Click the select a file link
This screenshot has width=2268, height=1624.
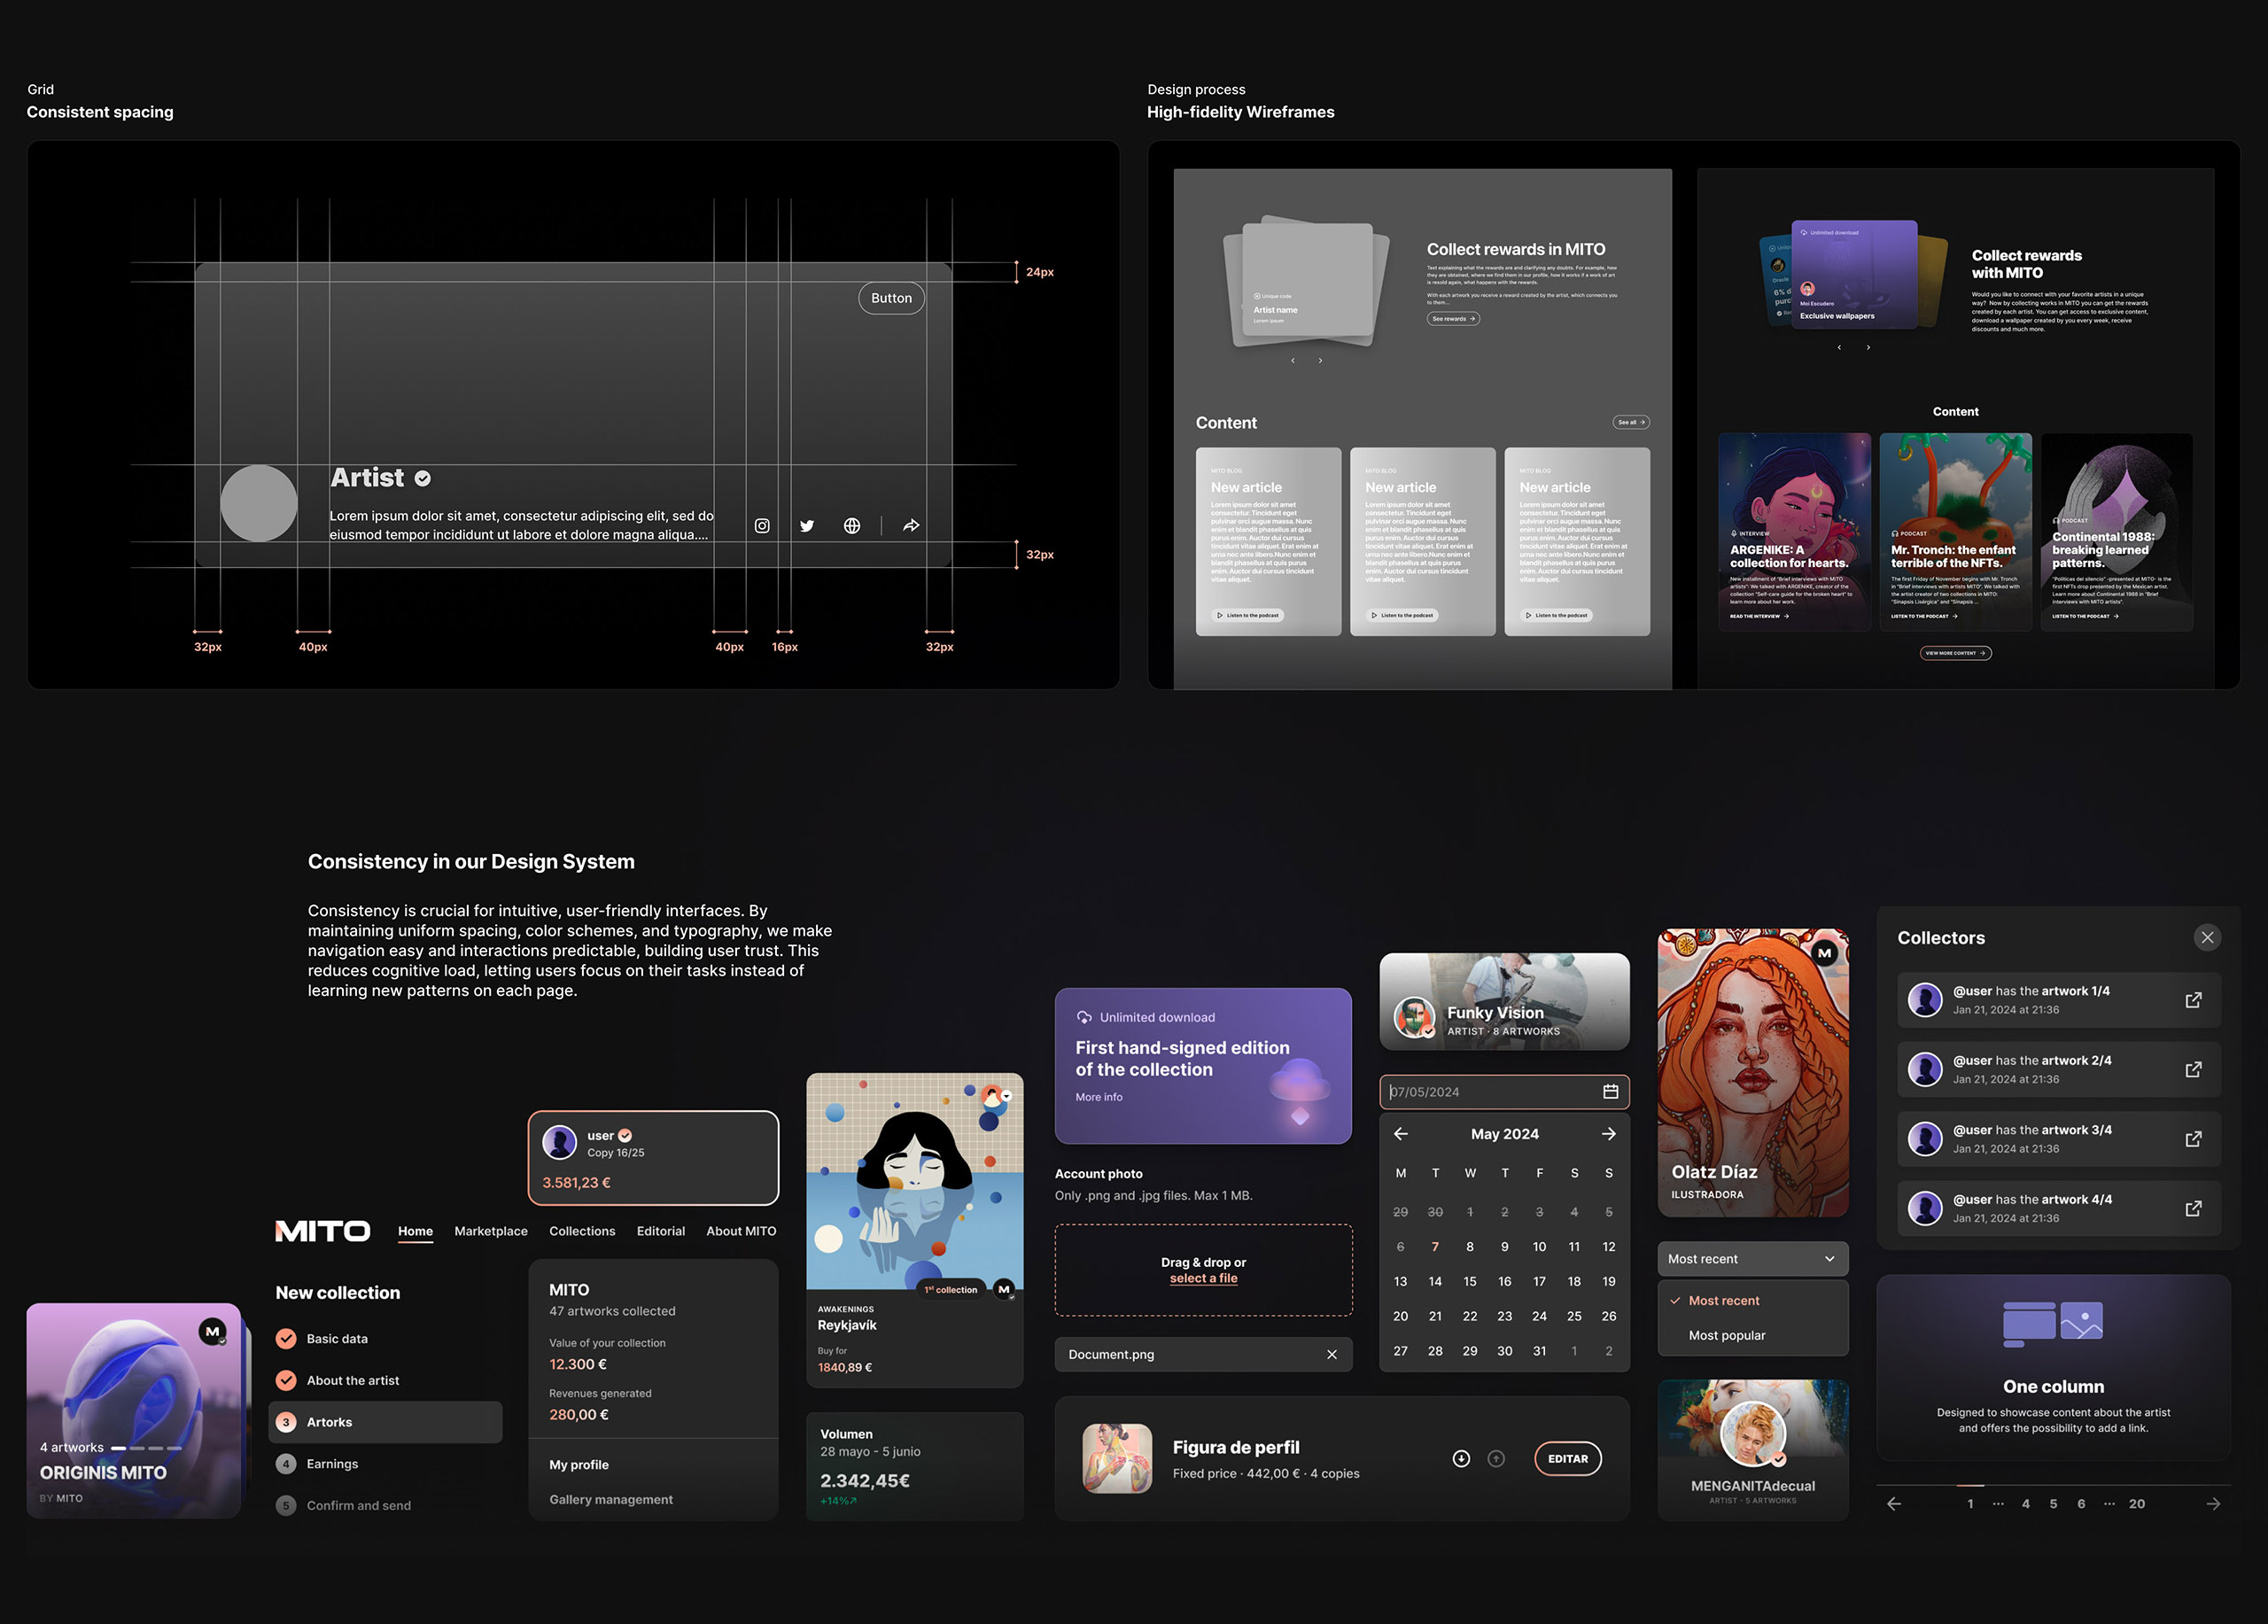click(x=1203, y=1279)
